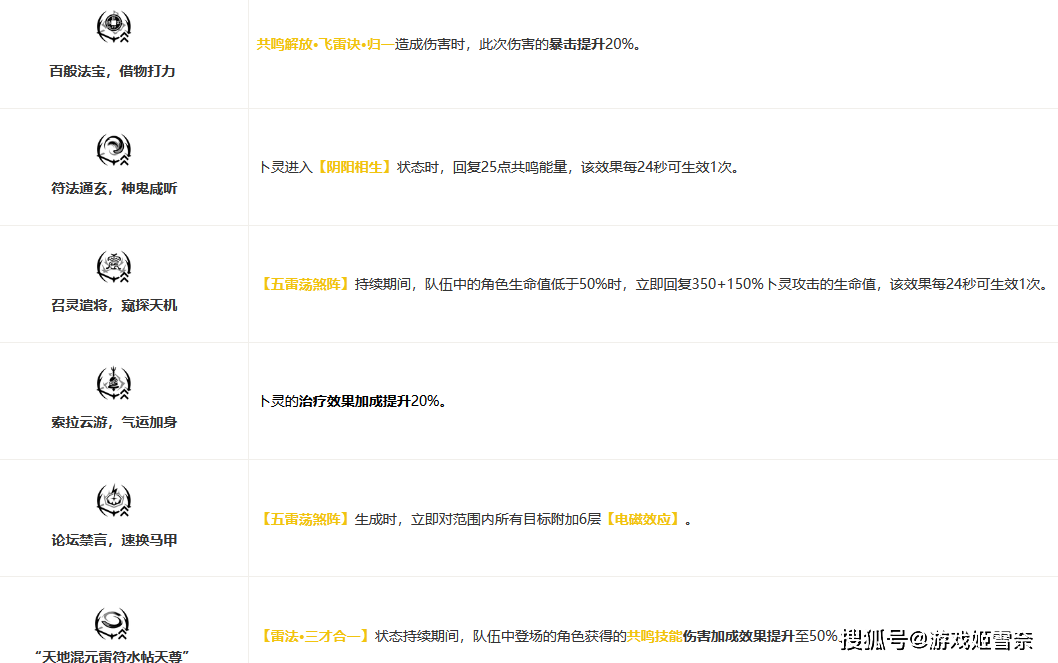Click the yellow 【阴阳相生】 keyword
The width and height of the screenshot is (1058, 663).
click(353, 167)
